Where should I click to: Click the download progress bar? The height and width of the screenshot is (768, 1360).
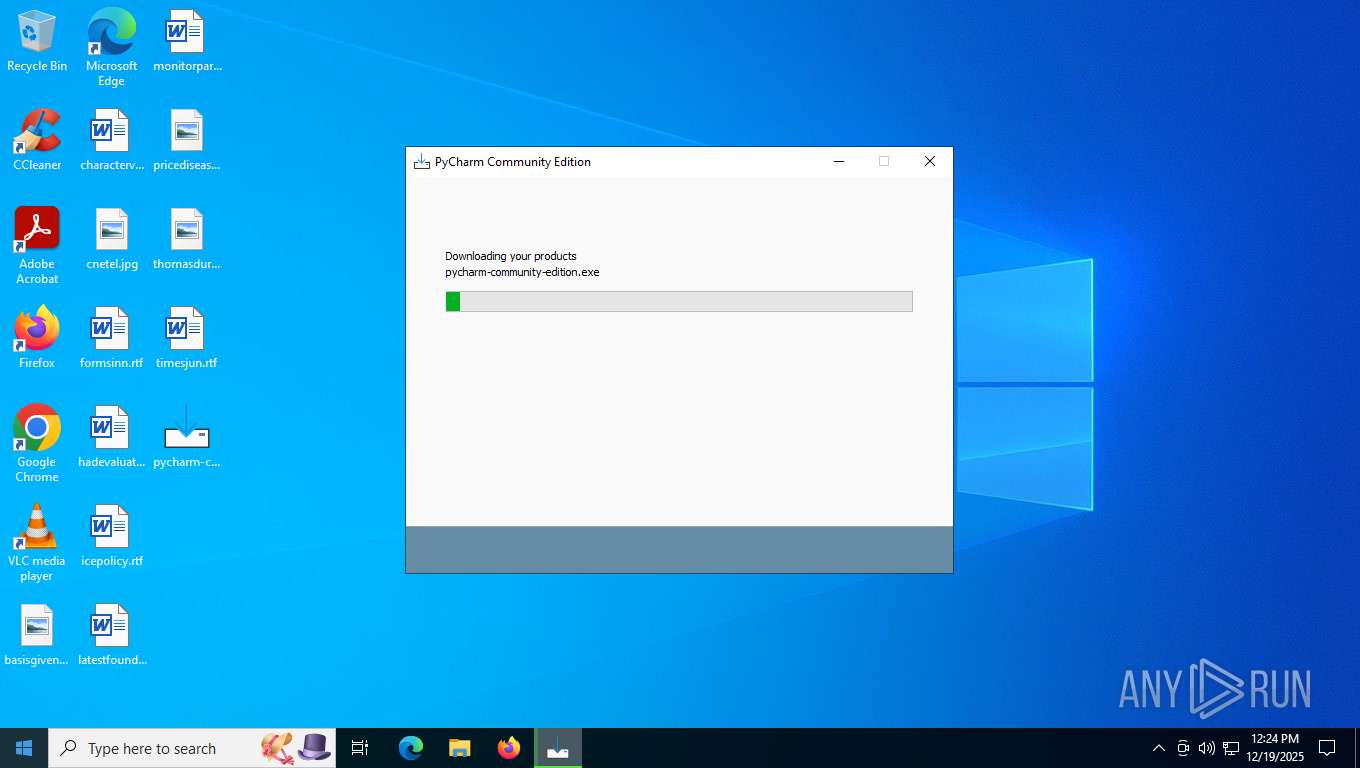pos(679,301)
